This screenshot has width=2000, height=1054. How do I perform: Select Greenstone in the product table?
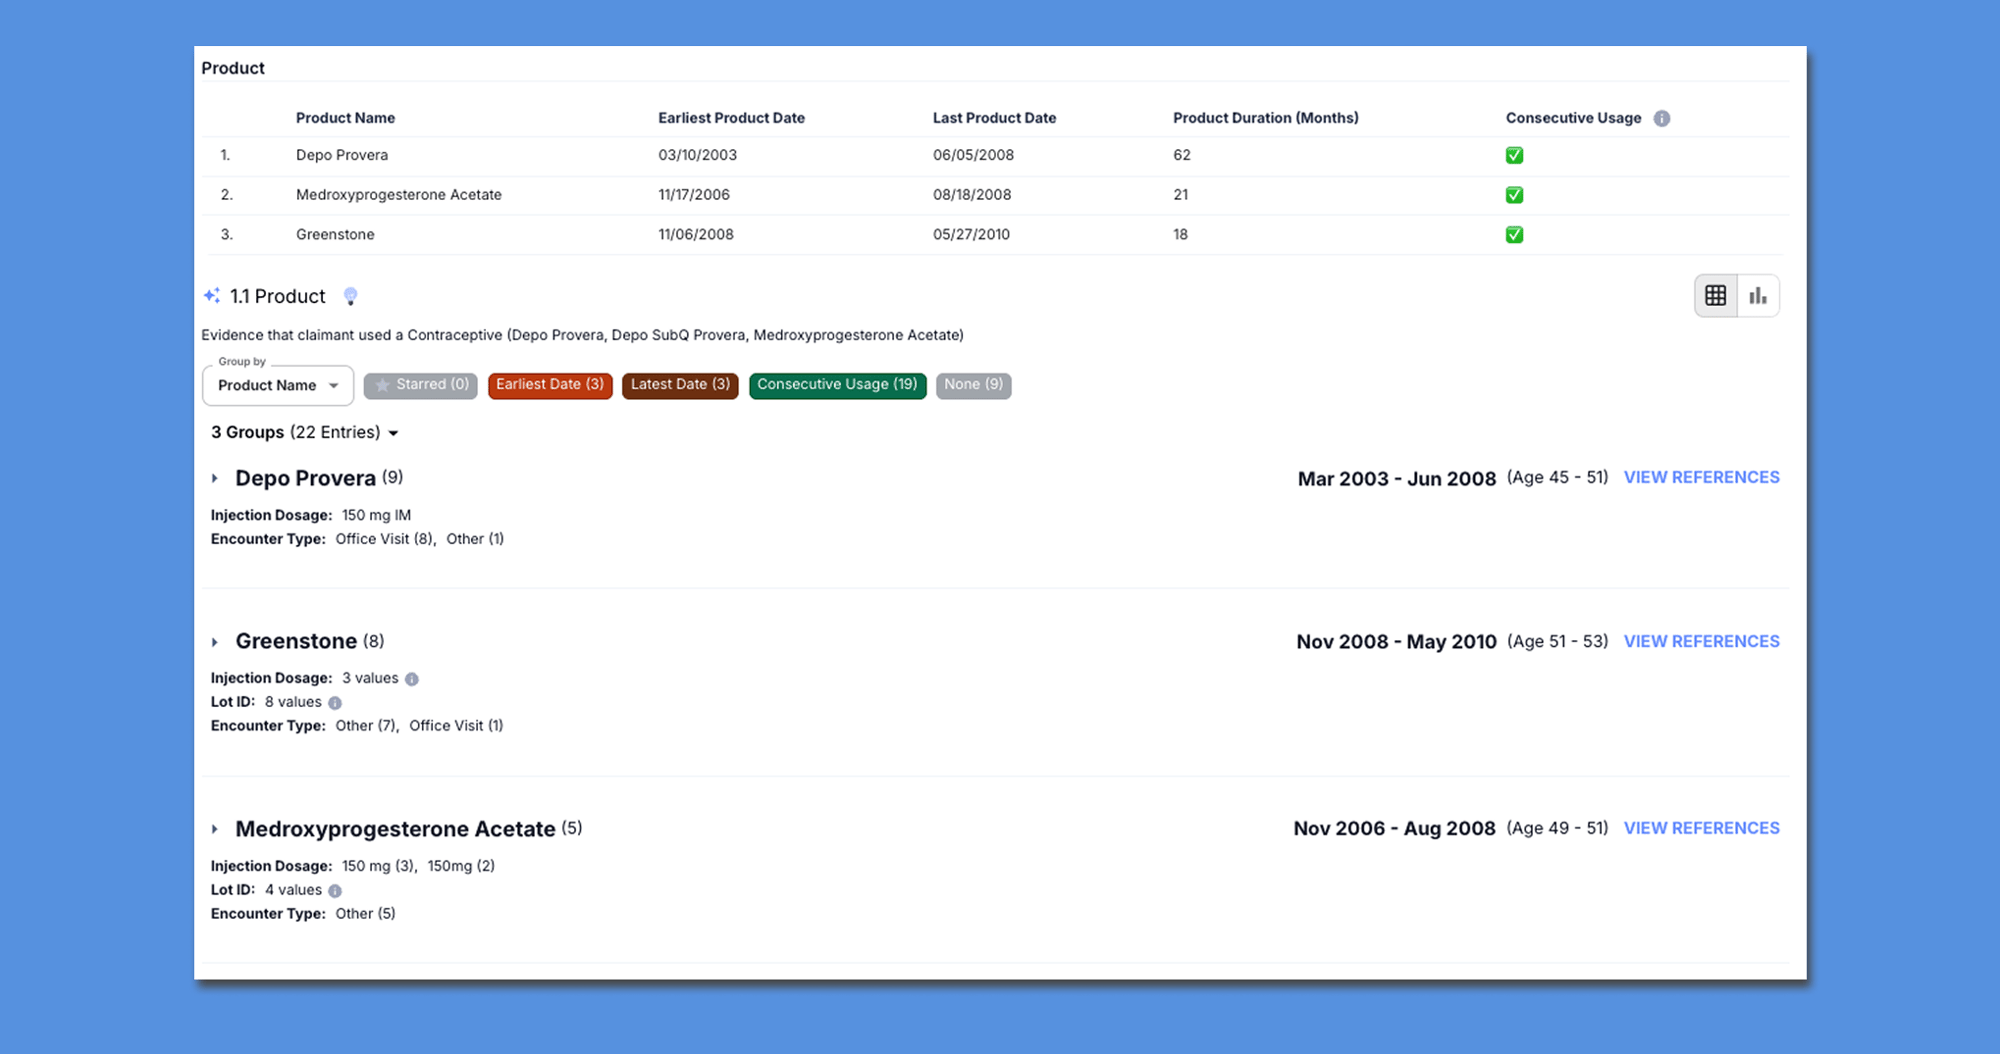point(335,235)
